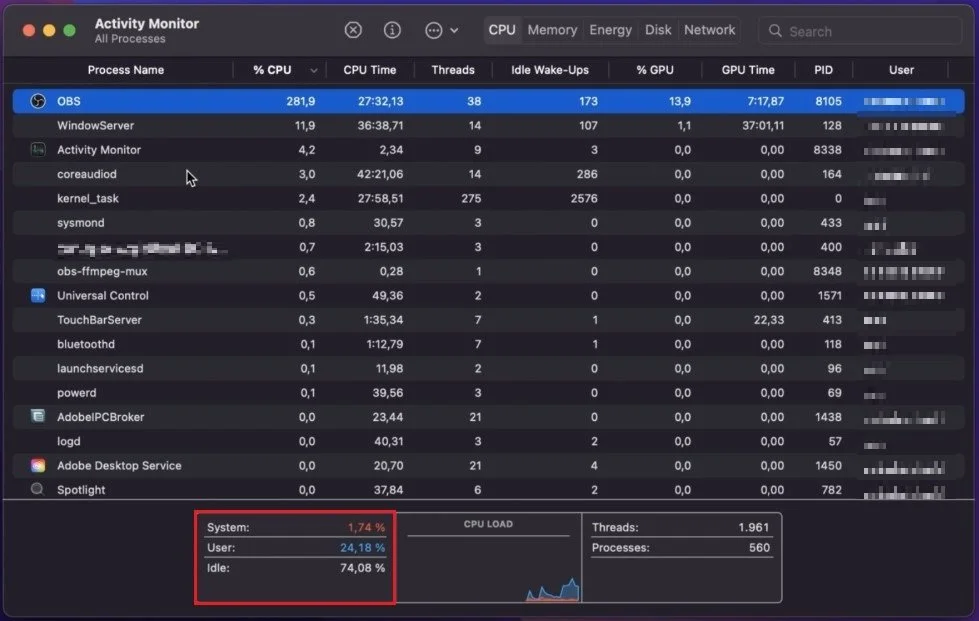Select the launchservicesd process row
Image resolution: width=979 pixels, height=621 pixels.
pos(488,369)
